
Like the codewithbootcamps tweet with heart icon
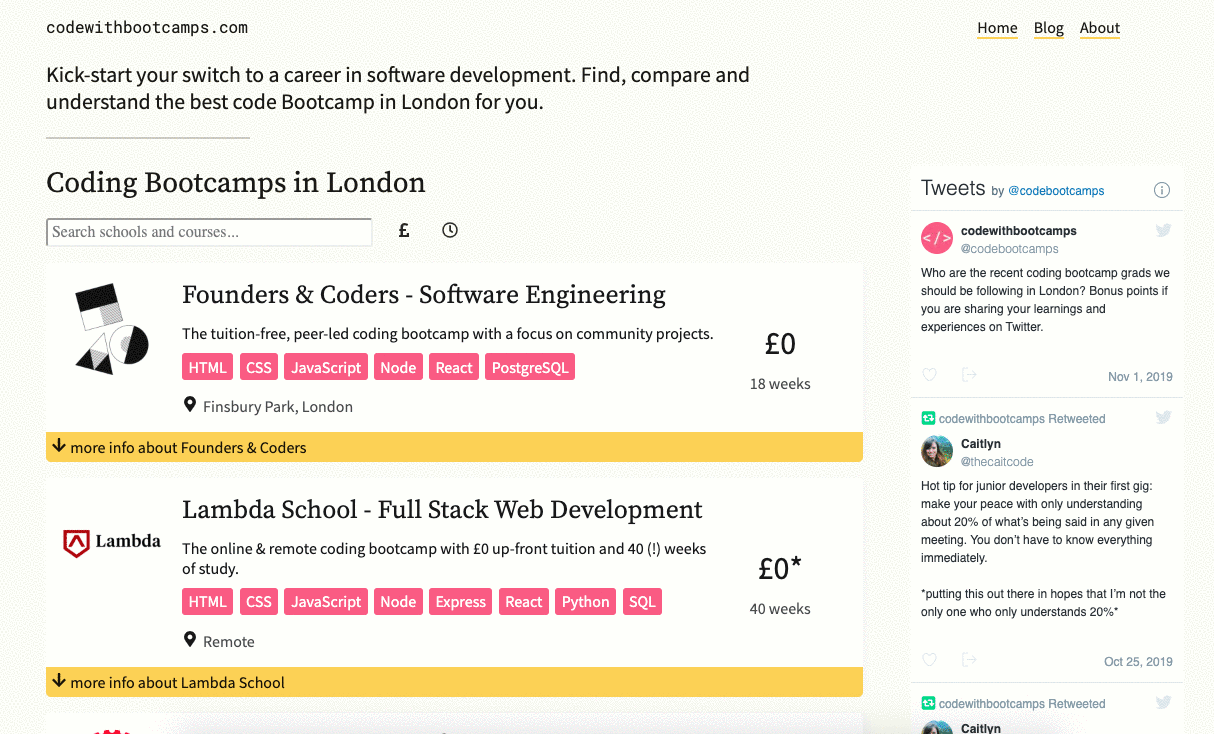pos(930,375)
